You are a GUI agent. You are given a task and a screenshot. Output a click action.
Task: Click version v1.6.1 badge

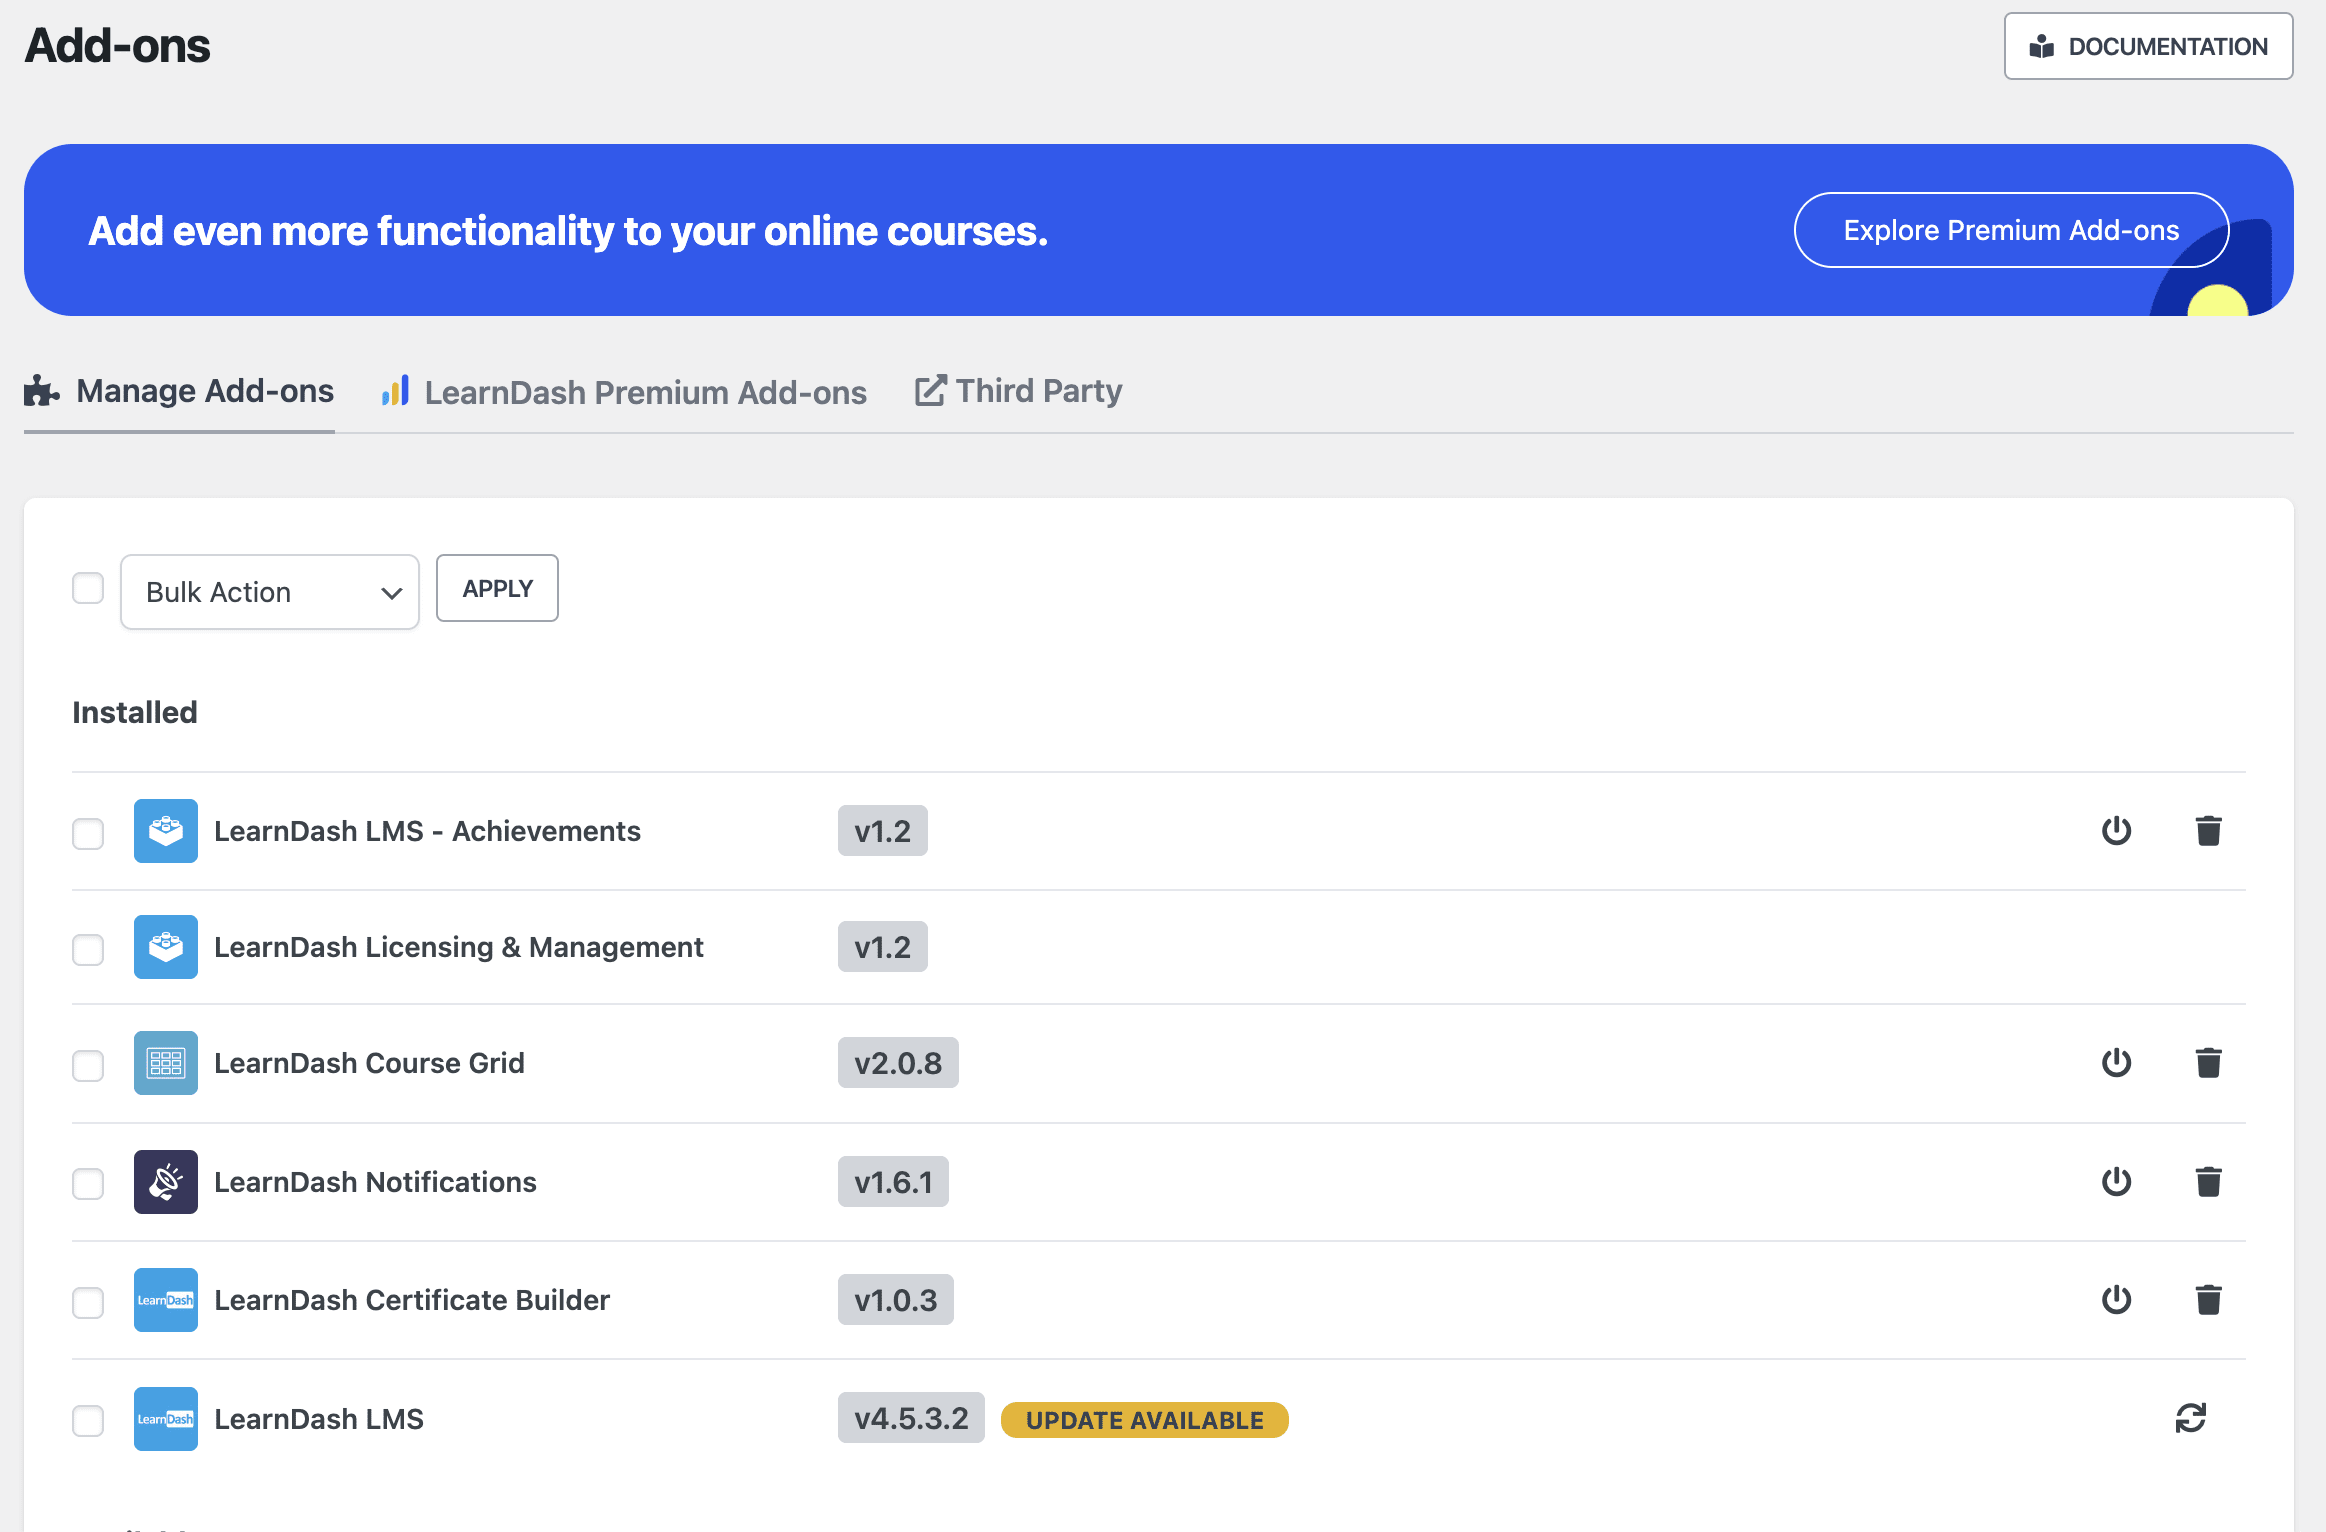(893, 1182)
